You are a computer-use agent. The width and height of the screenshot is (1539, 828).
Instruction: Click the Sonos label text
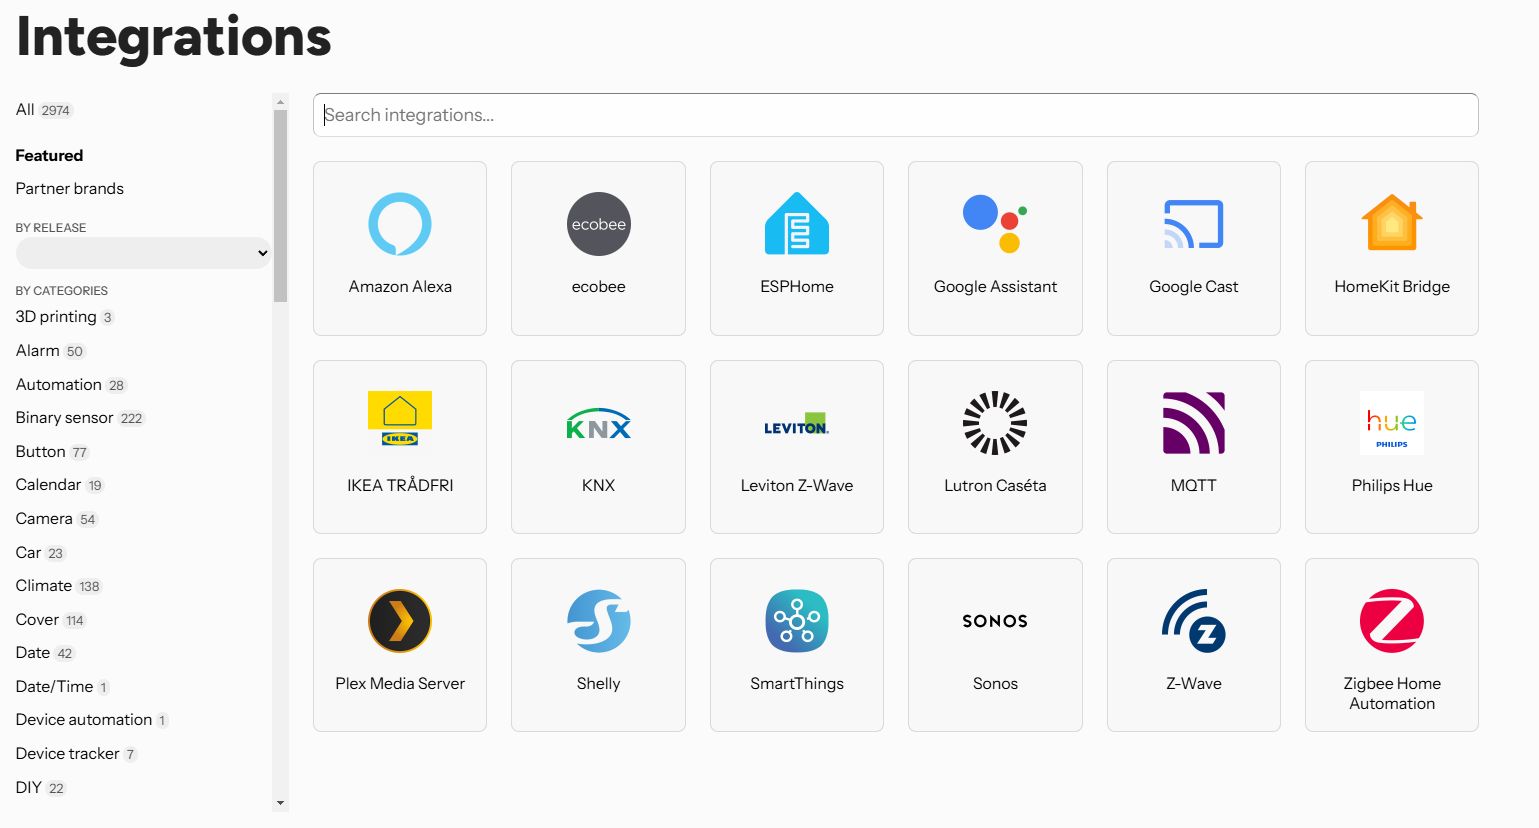click(x=995, y=683)
